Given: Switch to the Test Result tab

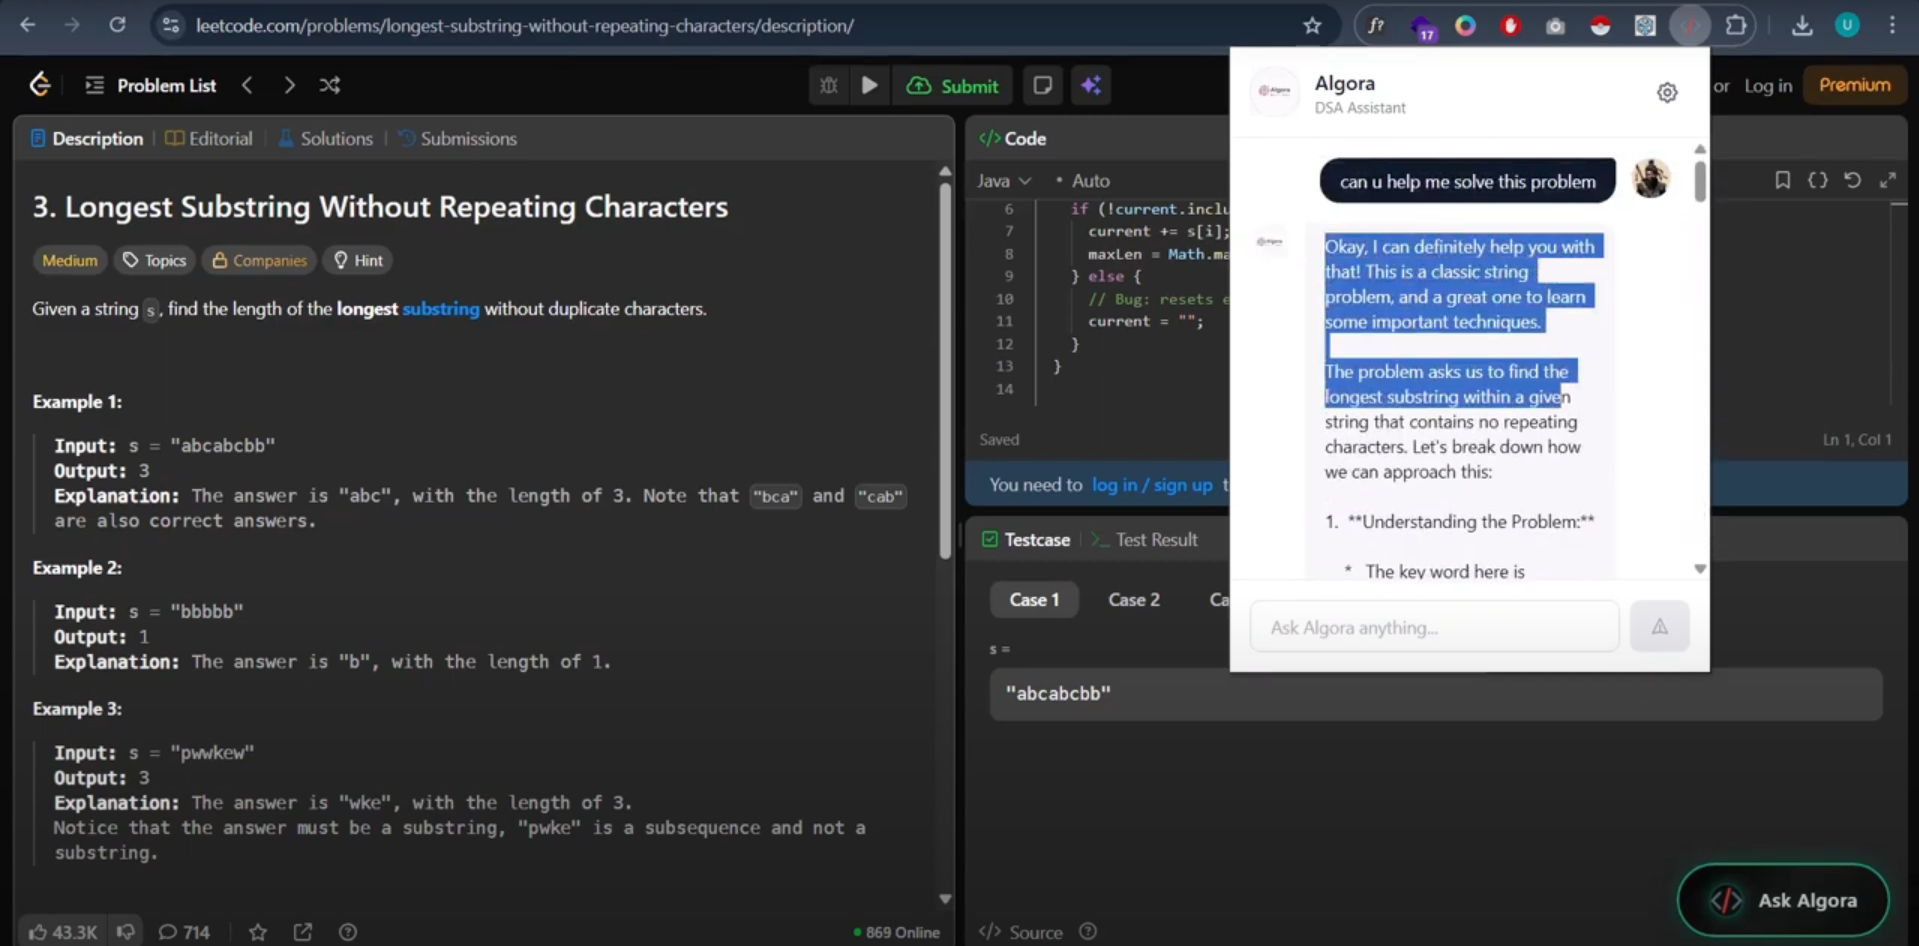Looking at the screenshot, I should tap(1144, 540).
